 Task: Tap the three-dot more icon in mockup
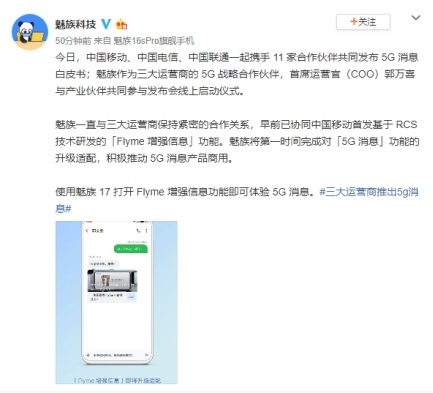click(x=146, y=231)
